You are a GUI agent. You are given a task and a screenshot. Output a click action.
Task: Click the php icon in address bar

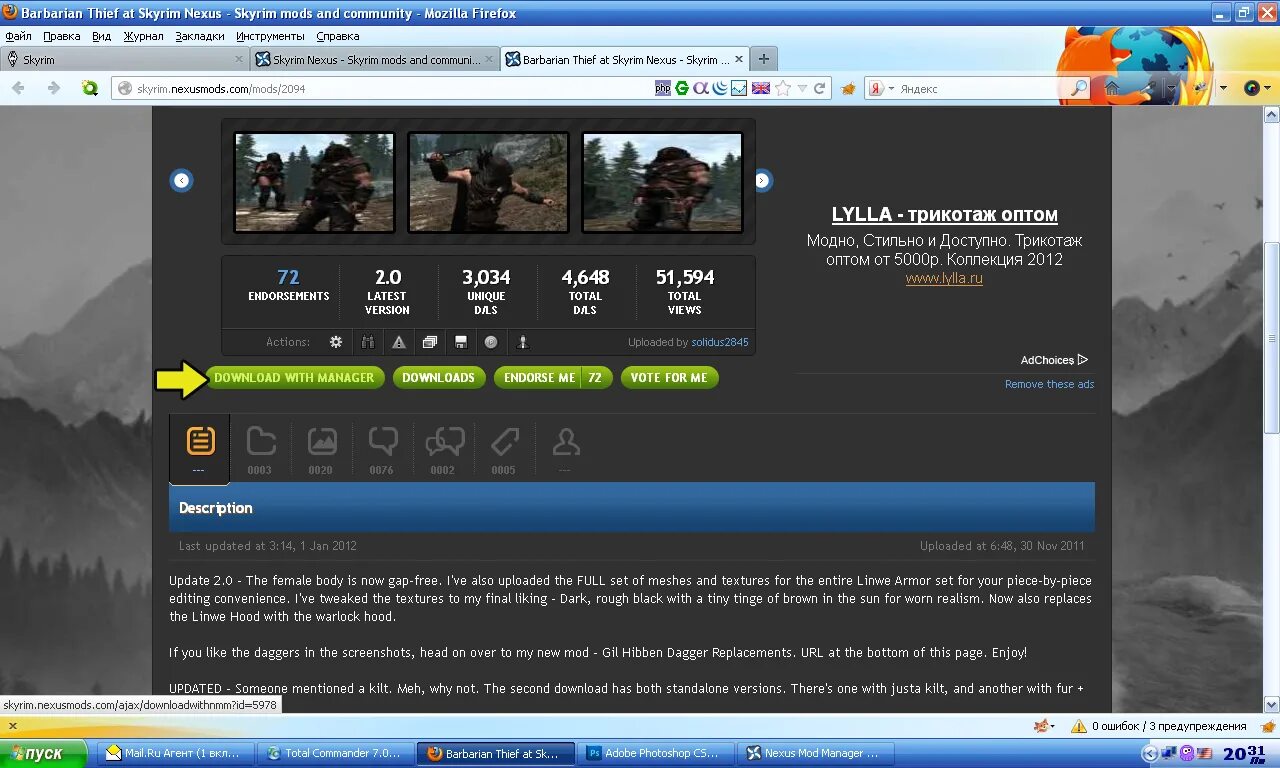(x=662, y=88)
